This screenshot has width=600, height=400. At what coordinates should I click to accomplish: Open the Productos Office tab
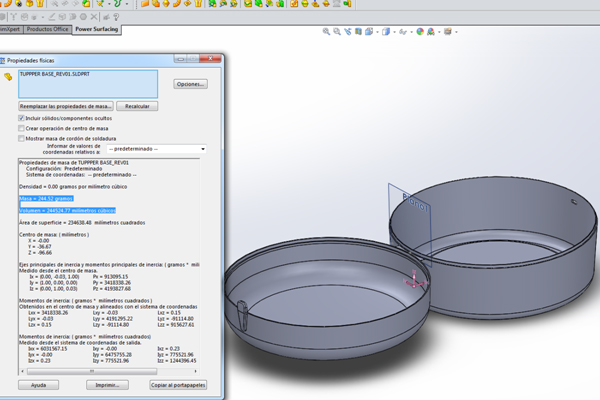point(48,29)
